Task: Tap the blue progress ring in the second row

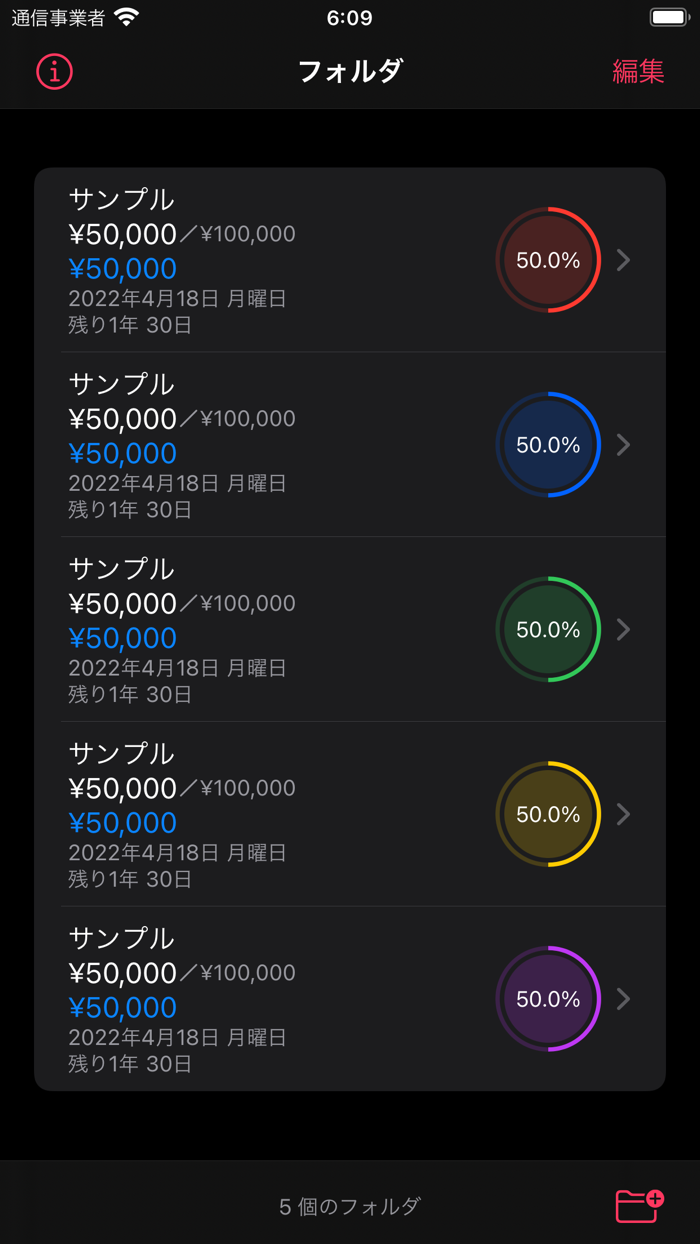Action: pyautogui.click(x=547, y=444)
